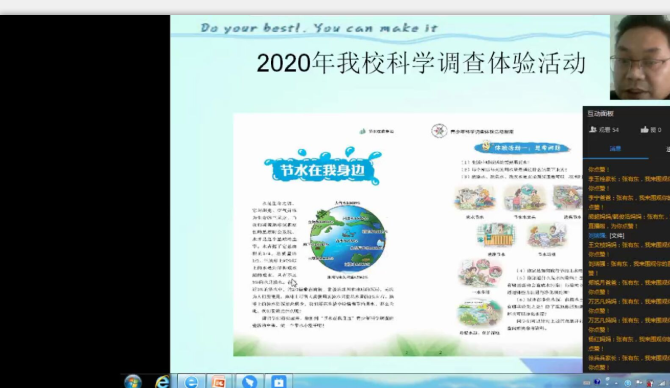The image size is (670, 388).
Task: Click the presenter webcam thumbnail
Action: click(x=640, y=57)
